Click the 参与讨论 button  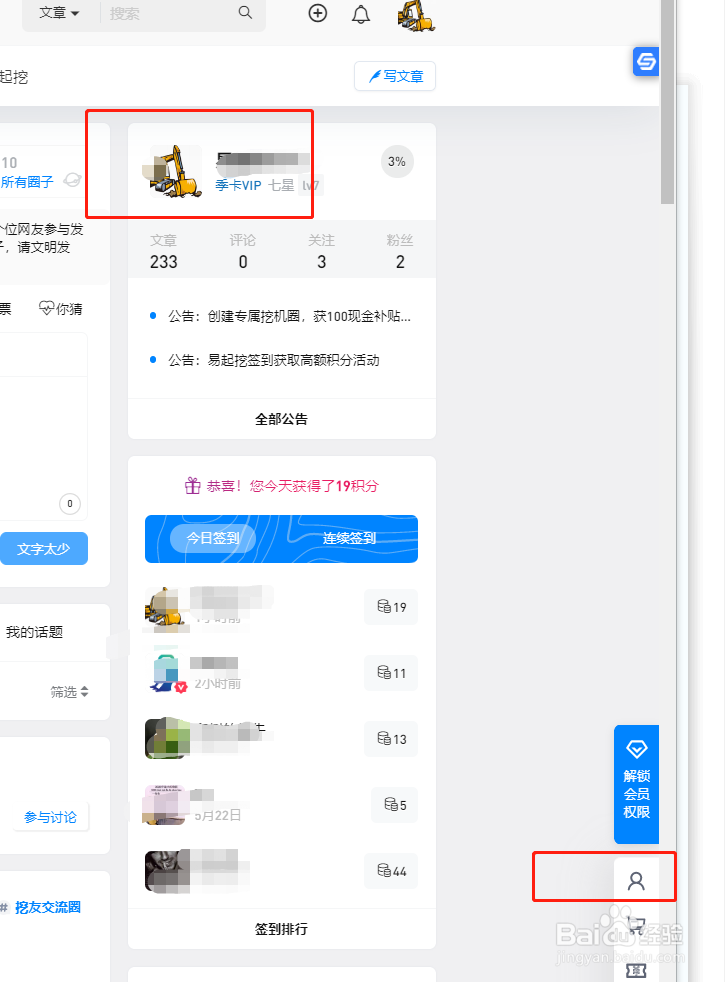[51, 817]
